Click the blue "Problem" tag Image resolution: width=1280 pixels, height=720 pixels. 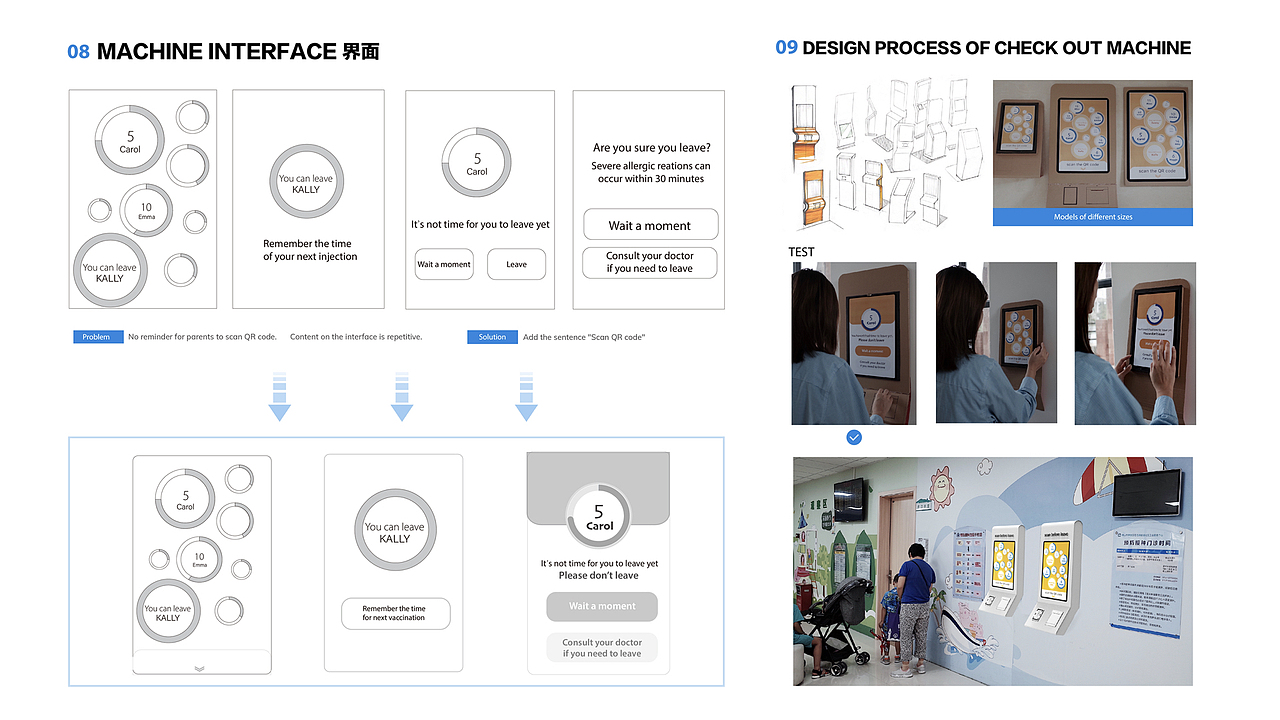(97, 337)
